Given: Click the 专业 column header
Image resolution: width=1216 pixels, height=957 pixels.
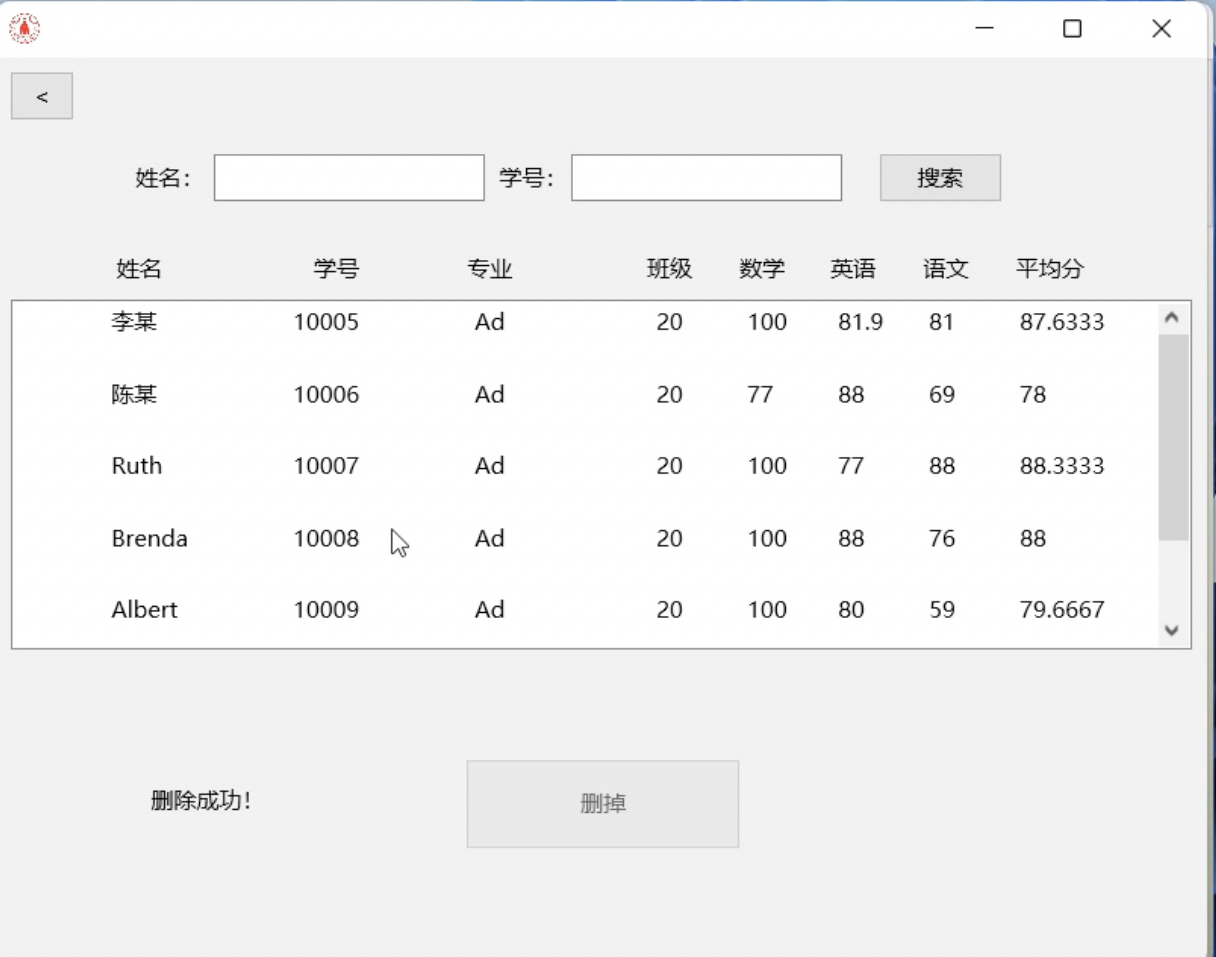Looking at the screenshot, I should [x=489, y=269].
